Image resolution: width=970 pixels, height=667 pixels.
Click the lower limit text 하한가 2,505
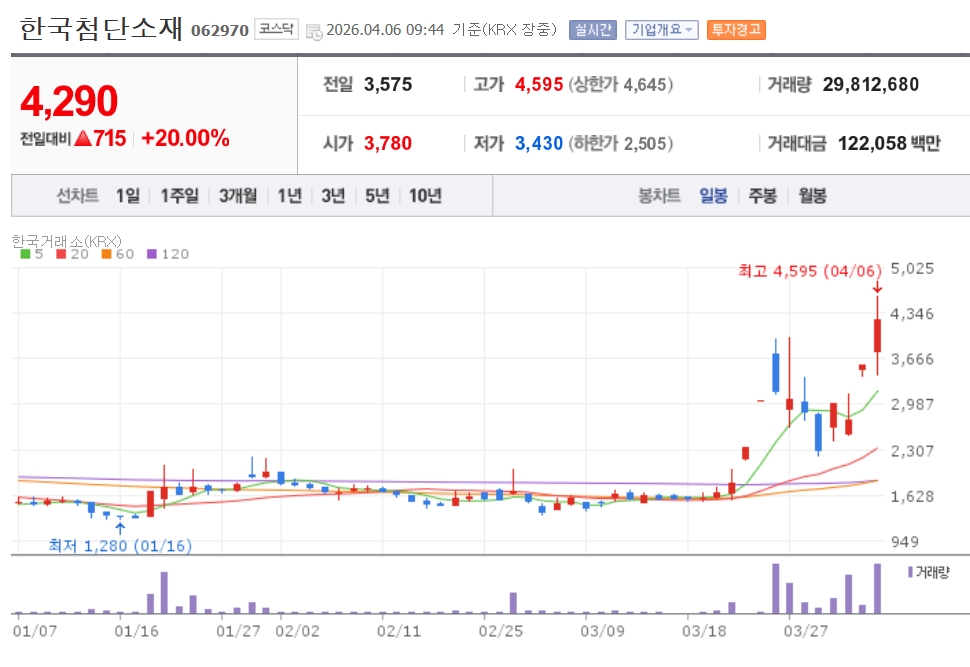point(620,144)
